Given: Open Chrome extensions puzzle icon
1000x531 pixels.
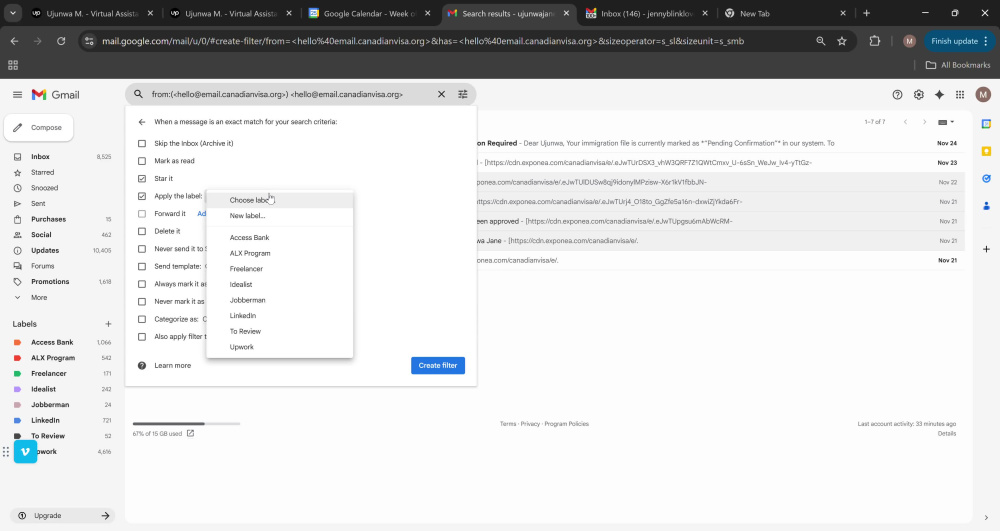Looking at the screenshot, I should pos(874,41).
